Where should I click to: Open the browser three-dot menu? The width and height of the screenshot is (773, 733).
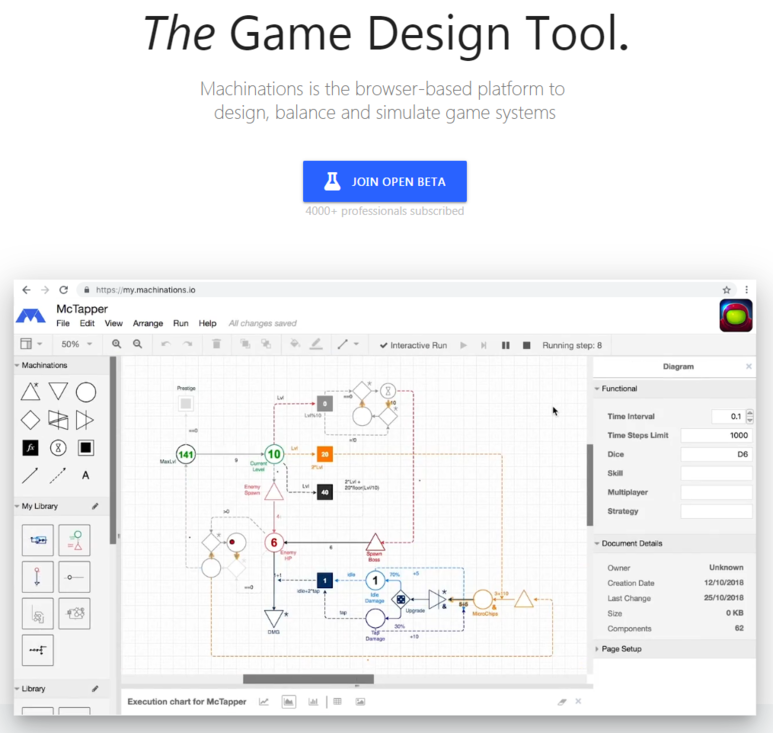[746, 290]
